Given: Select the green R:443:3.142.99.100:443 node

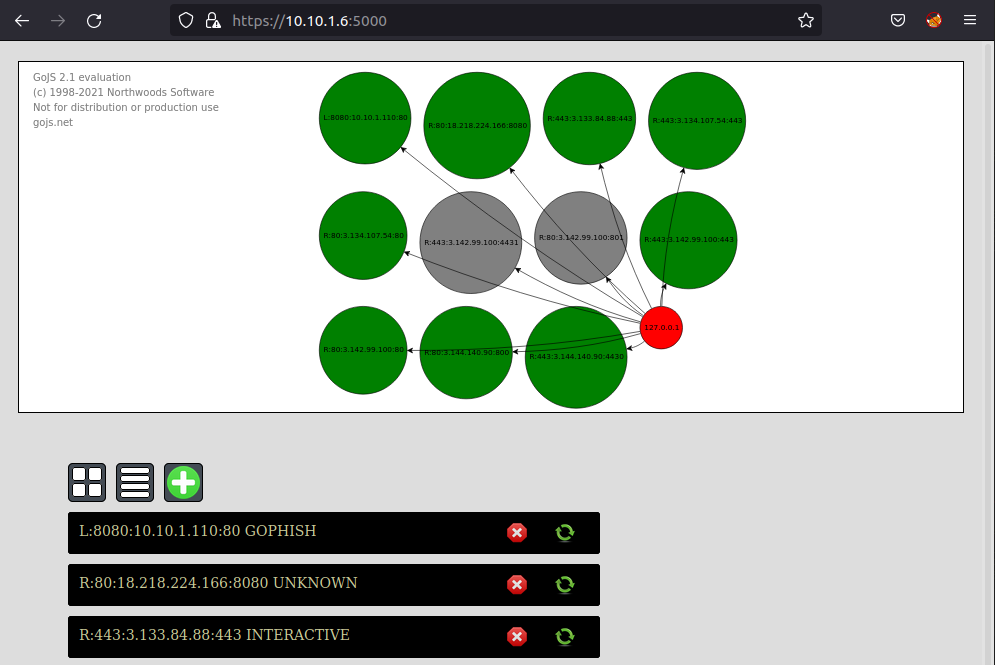Looking at the screenshot, I should point(689,240).
